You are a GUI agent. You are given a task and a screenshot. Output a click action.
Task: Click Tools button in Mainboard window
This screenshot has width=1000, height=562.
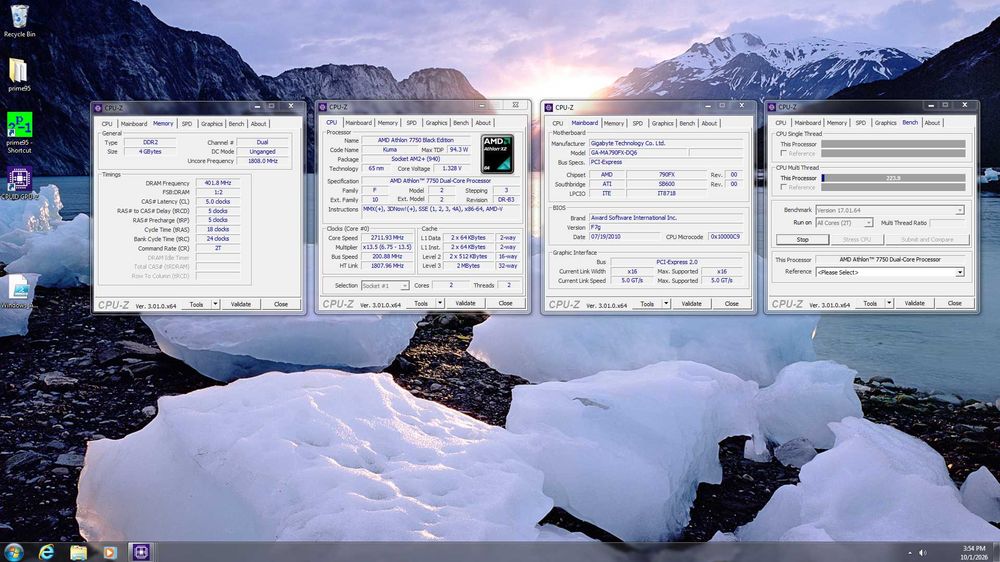coord(647,304)
